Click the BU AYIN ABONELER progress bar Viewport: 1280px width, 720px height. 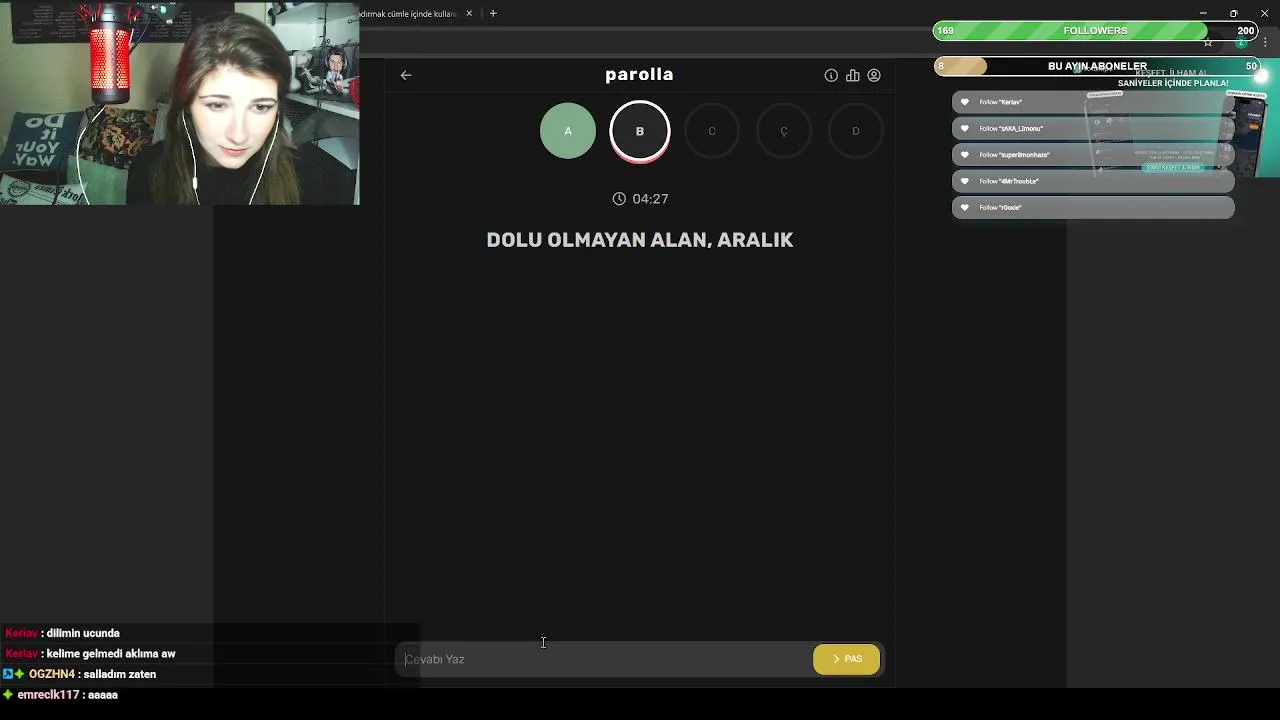click(1097, 66)
